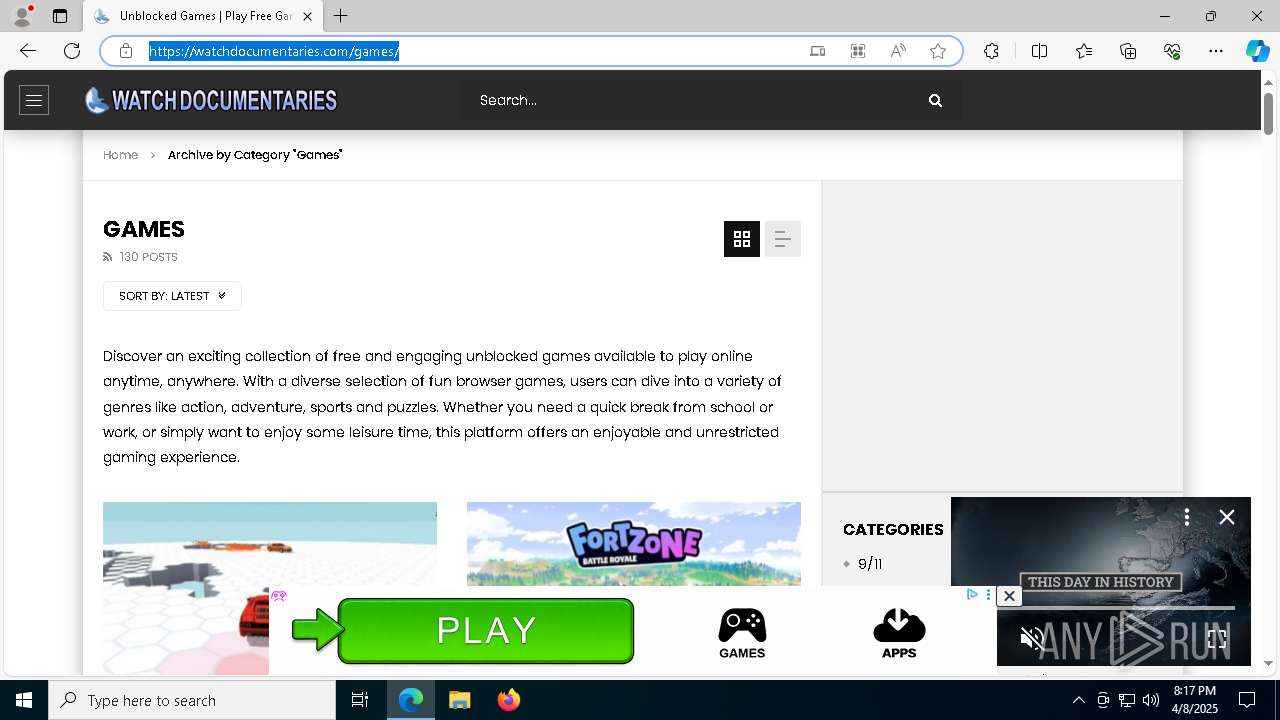Click the GAMES icon in ad banner
This screenshot has width=1280, height=720.
742,634
